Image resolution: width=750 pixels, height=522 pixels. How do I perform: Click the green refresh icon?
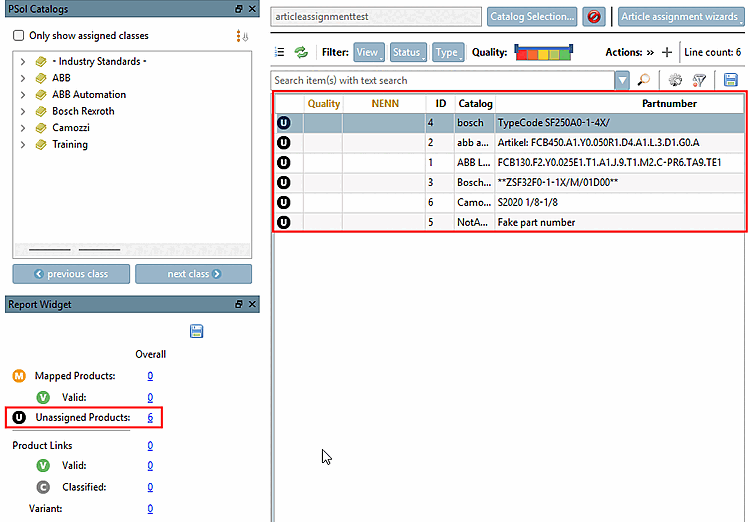coord(301,52)
